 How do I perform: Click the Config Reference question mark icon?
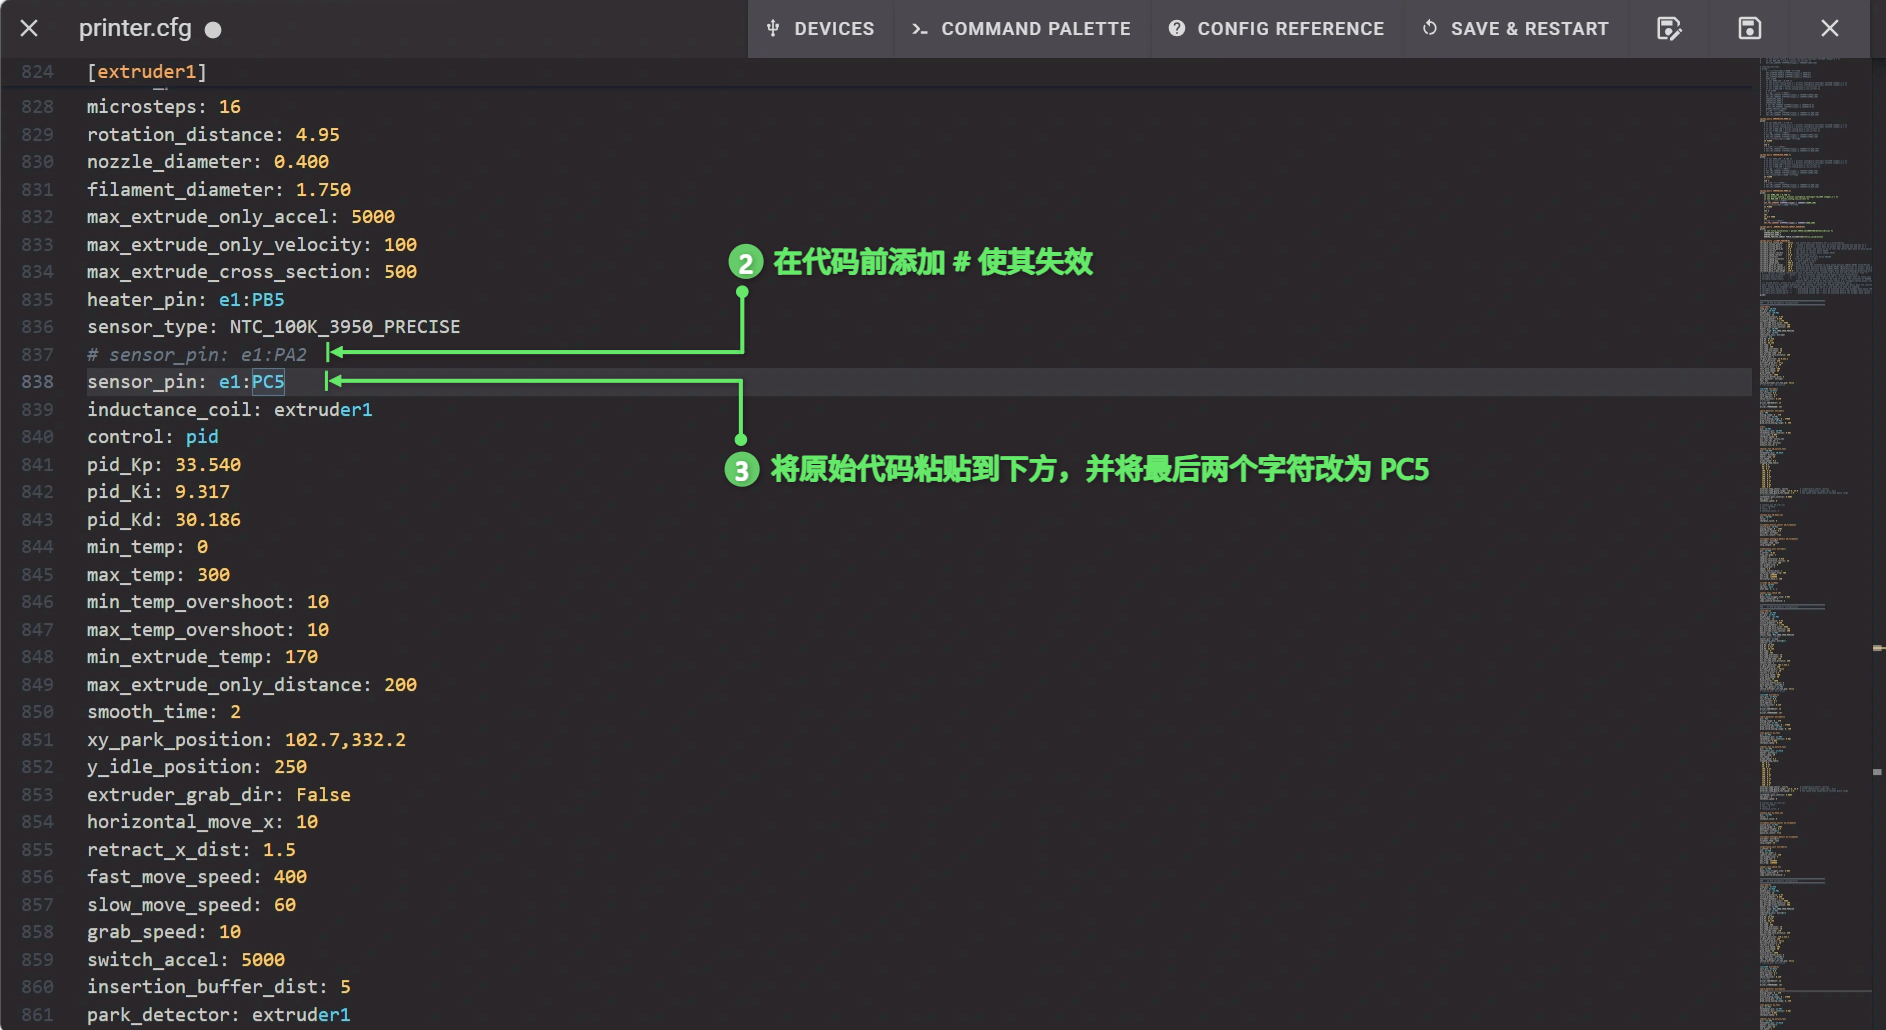(1177, 28)
